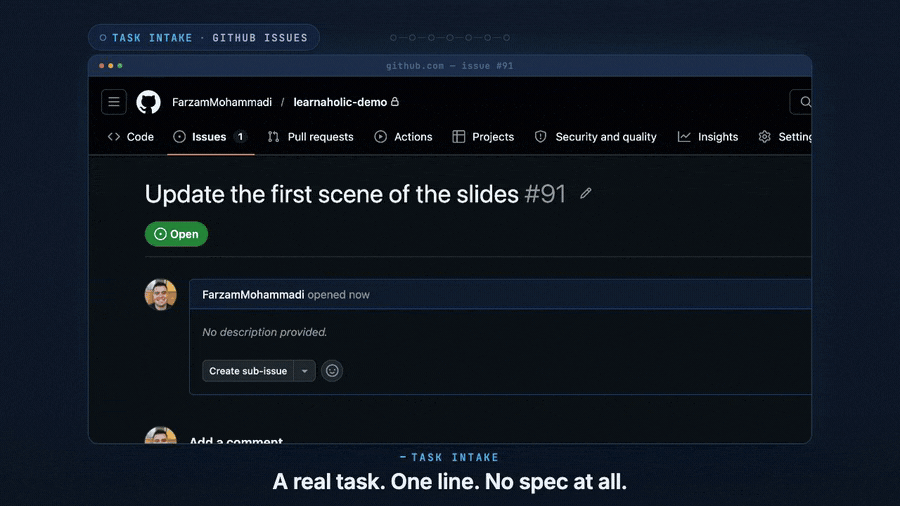
Task: Click FarzamMohammadi owner link in breadcrumb
Action: 222,102
